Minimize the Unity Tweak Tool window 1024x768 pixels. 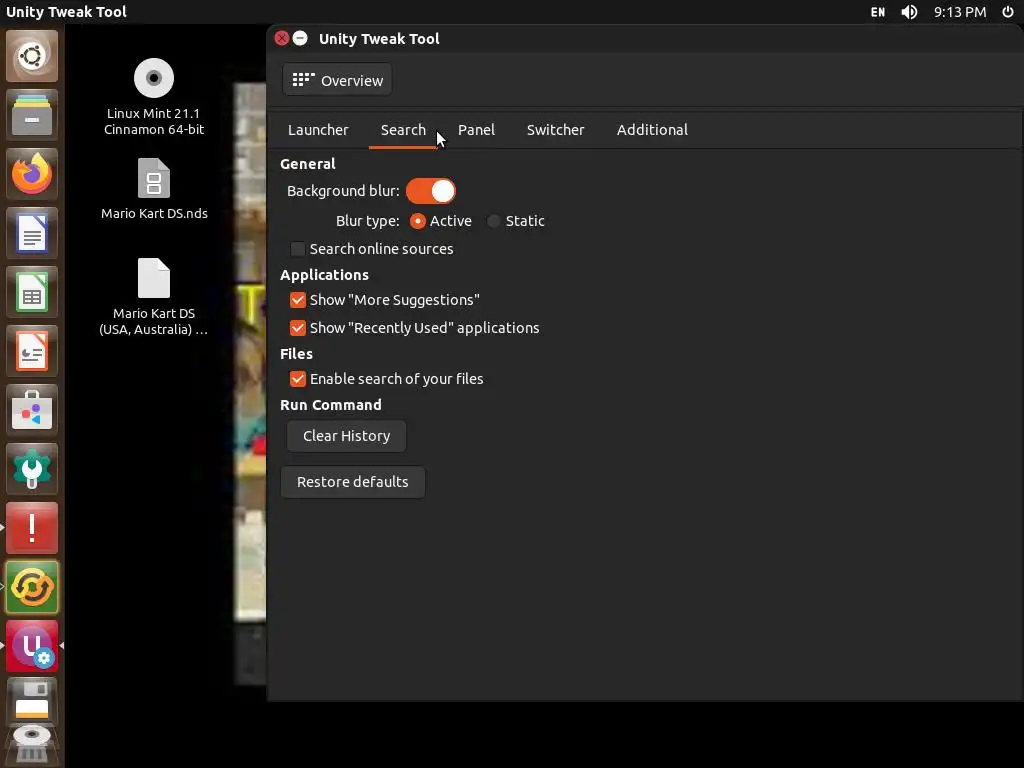300,39
